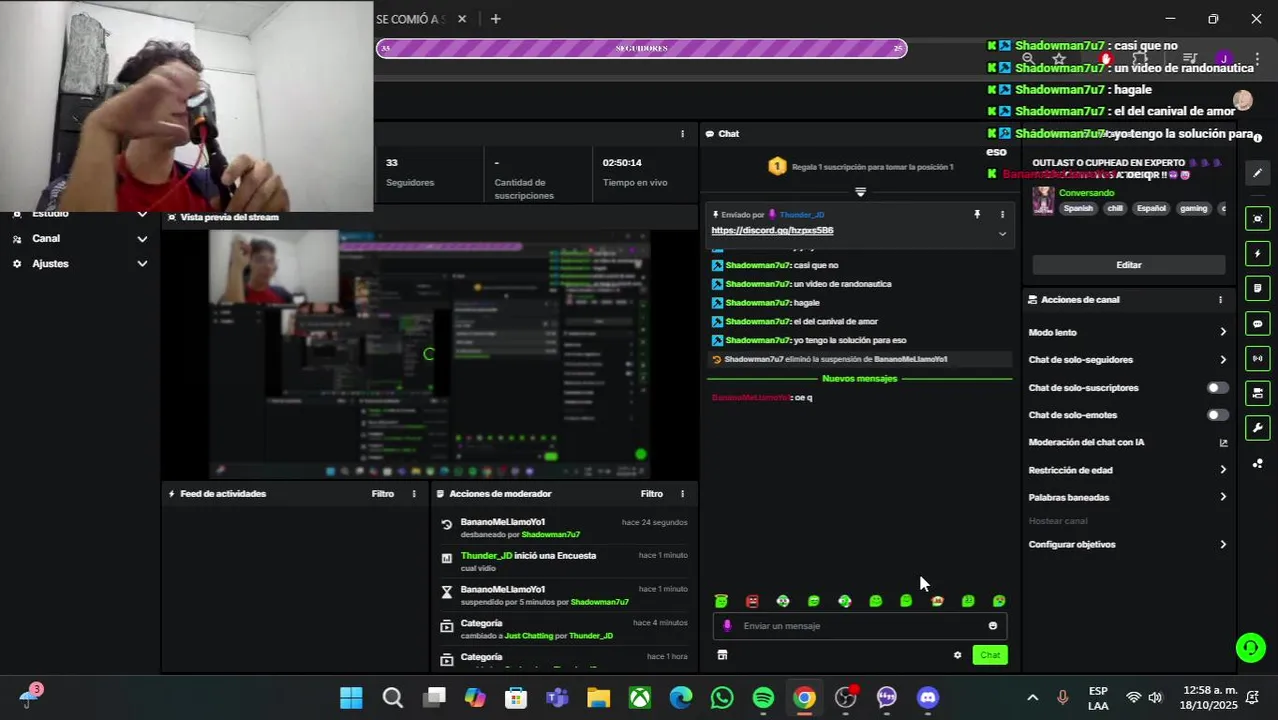Image resolution: width=1278 pixels, height=720 pixels.
Task: Click the stream category thumbnail image
Action: point(1043,200)
